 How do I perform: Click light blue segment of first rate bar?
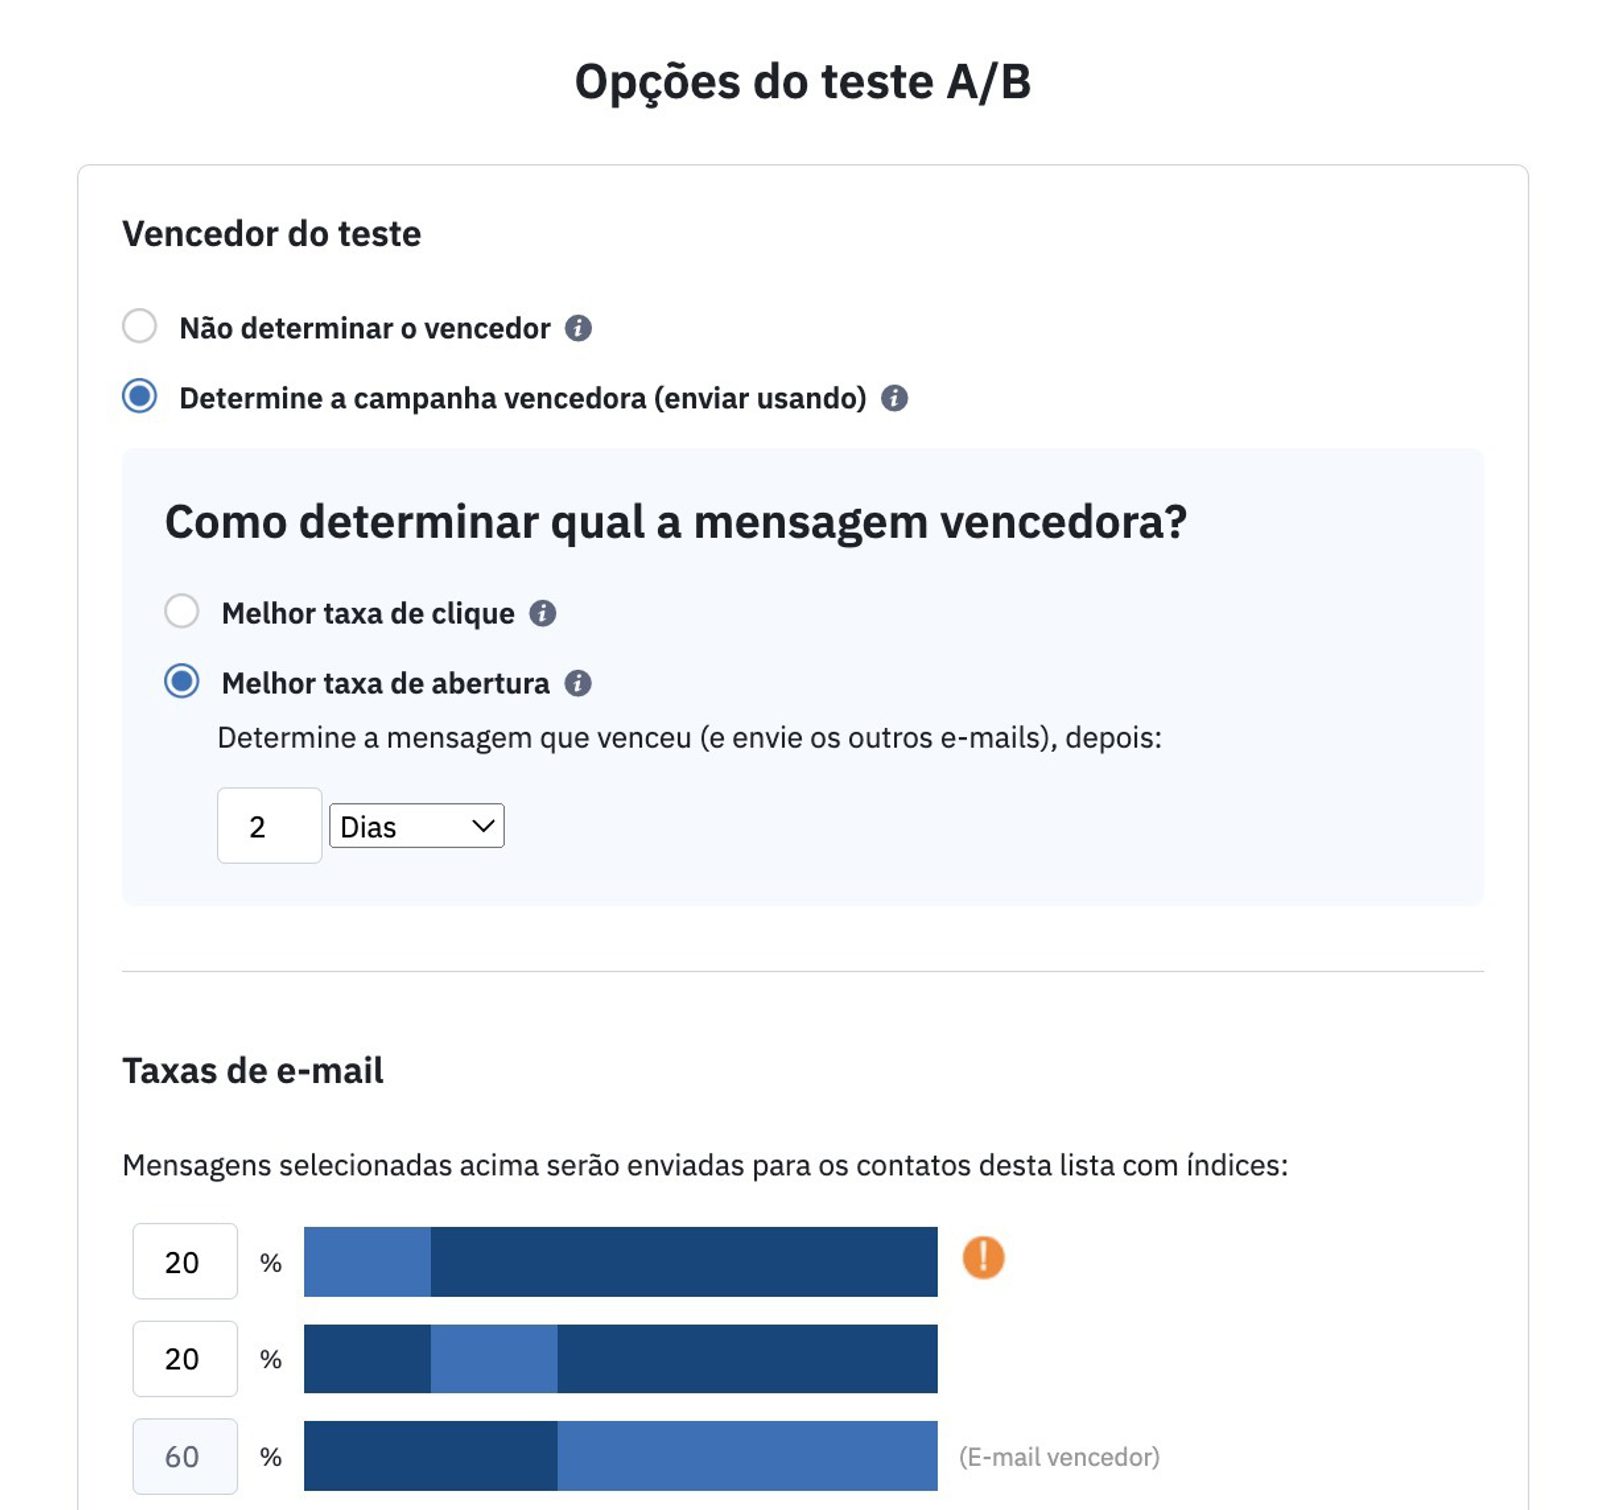tap(367, 1261)
